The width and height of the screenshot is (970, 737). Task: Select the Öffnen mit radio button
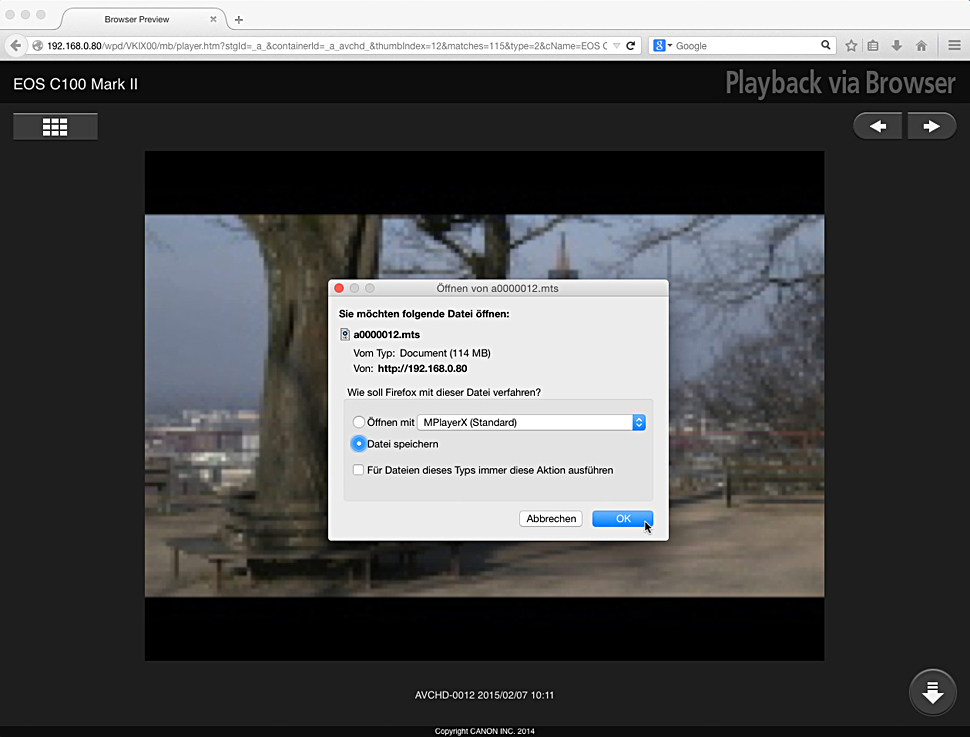pyautogui.click(x=359, y=422)
